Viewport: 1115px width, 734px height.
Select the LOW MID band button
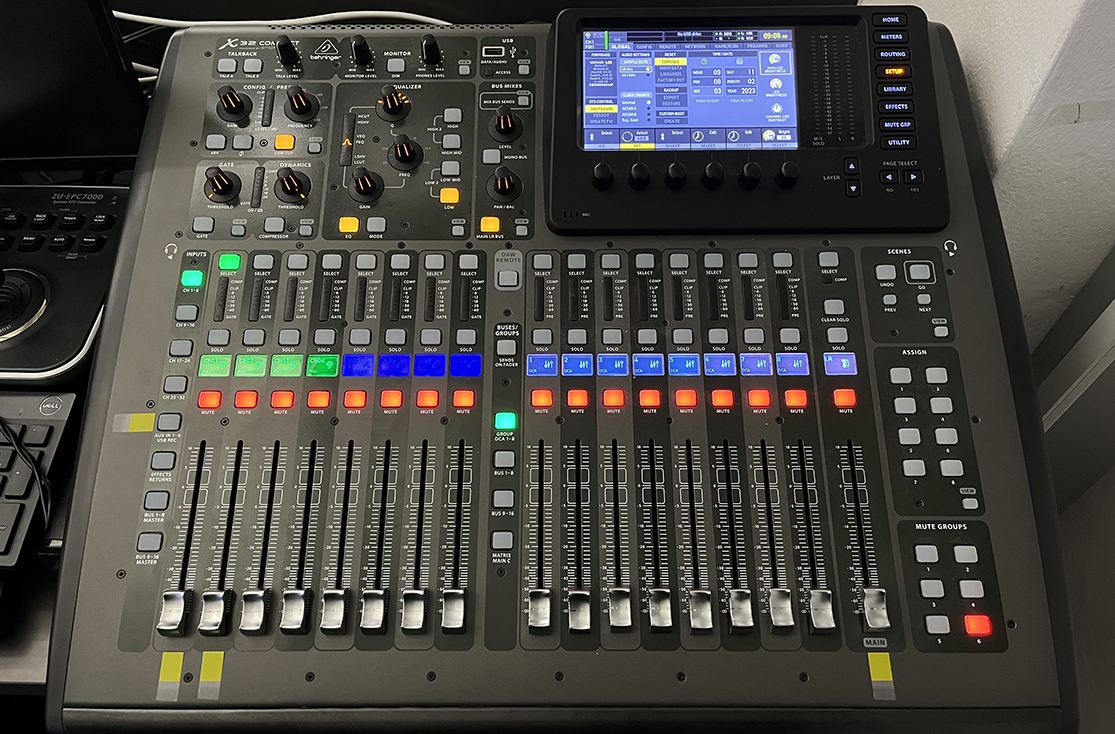click(x=450, y=169)
